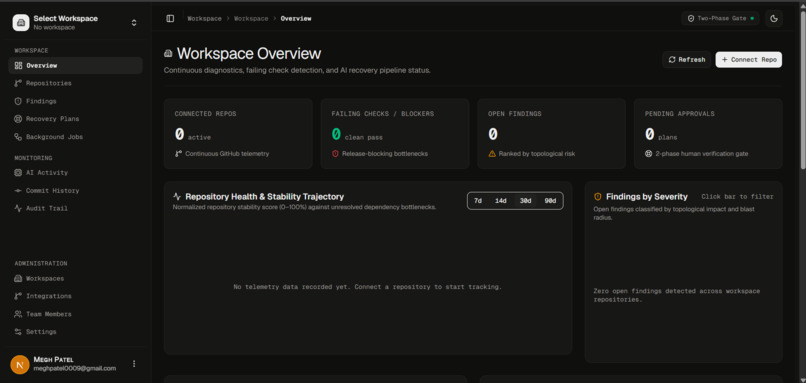
Task: Select the 90d time range
Action: click(x=550, y=200)
